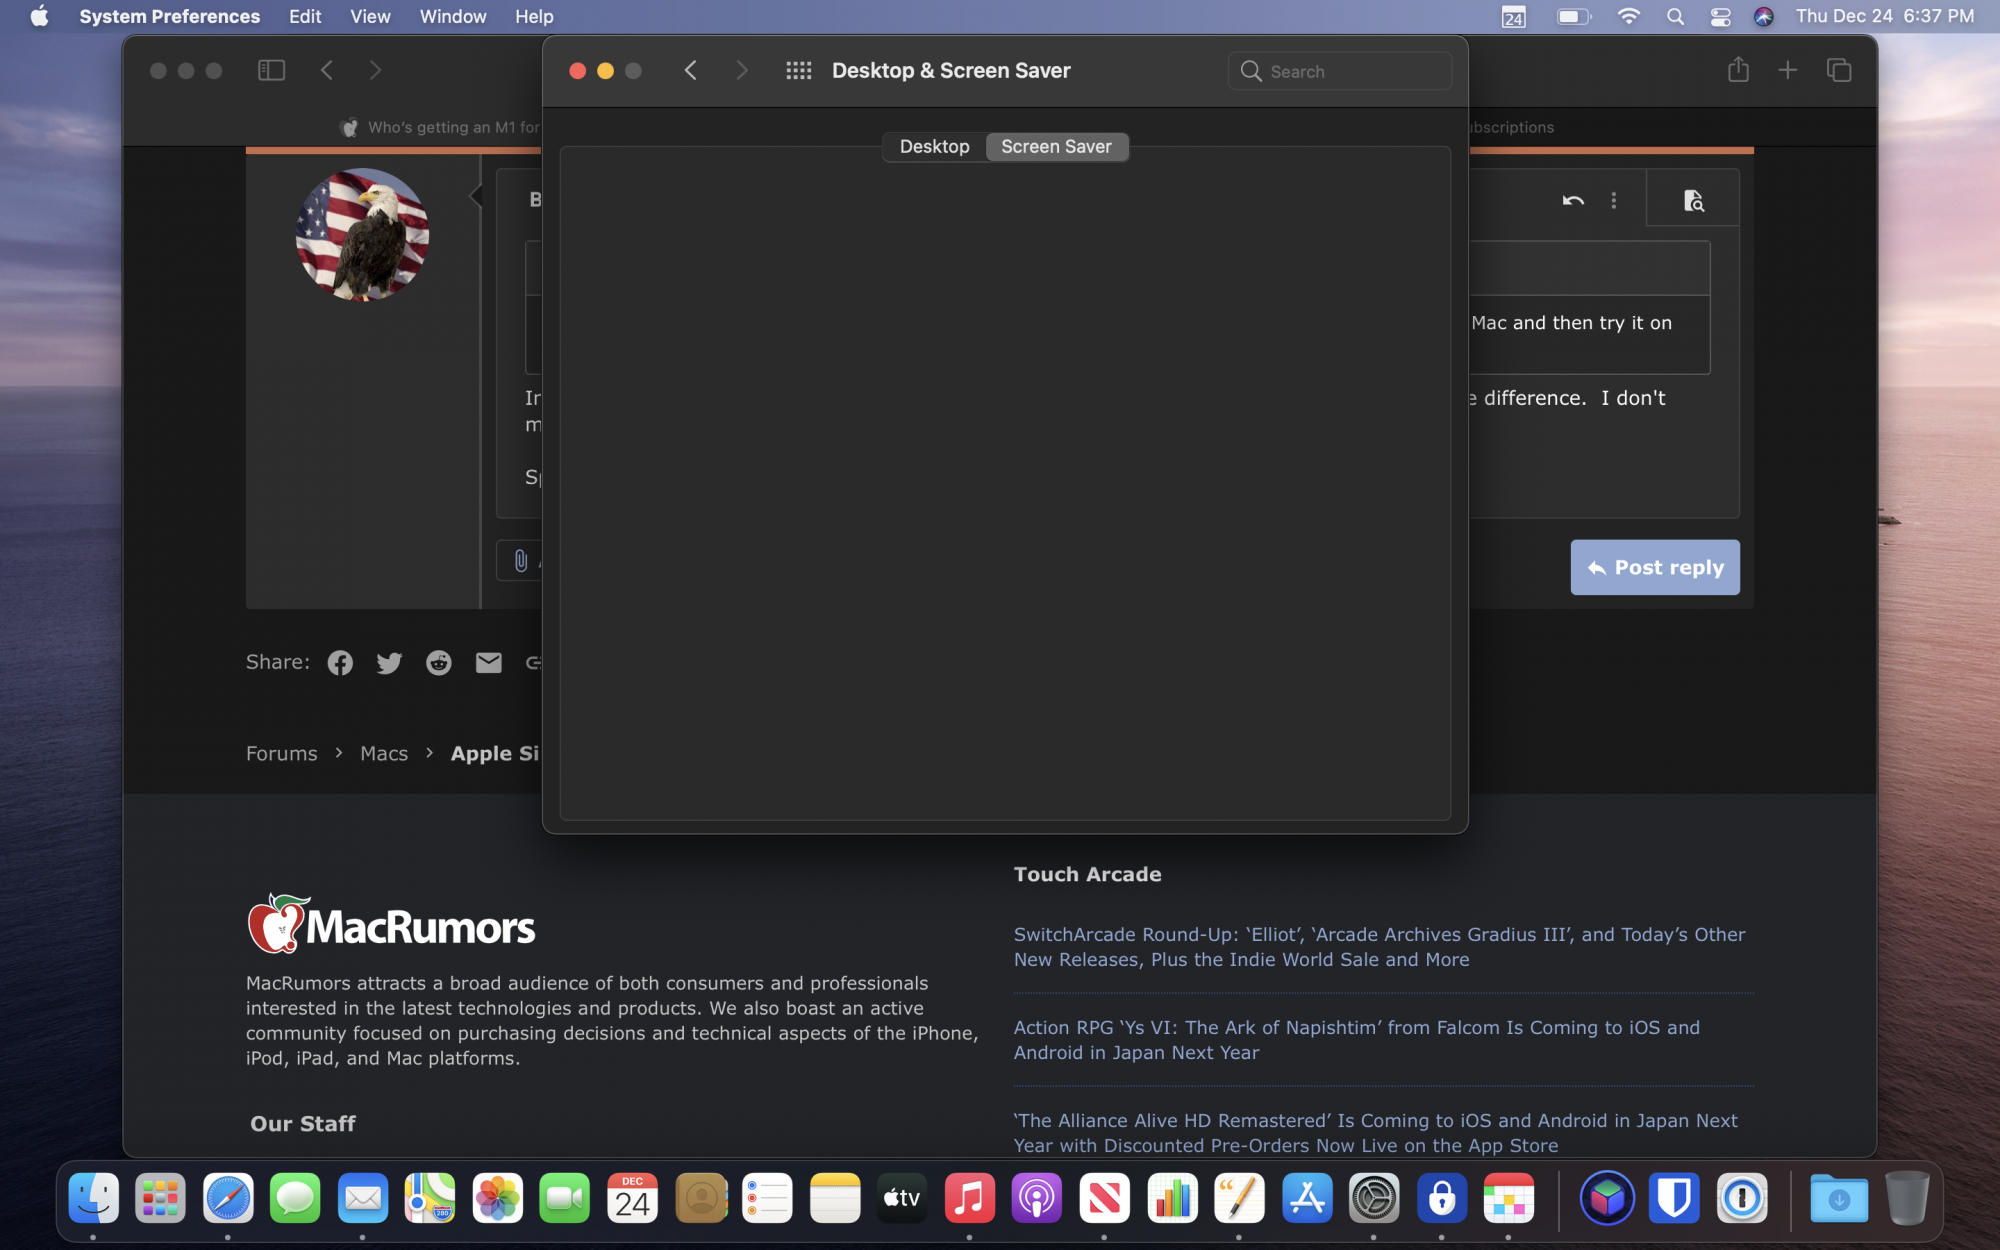Open SwitchArcade Round-Up article link
Screen dimensions: 2000x1250
coord(1379,946)
